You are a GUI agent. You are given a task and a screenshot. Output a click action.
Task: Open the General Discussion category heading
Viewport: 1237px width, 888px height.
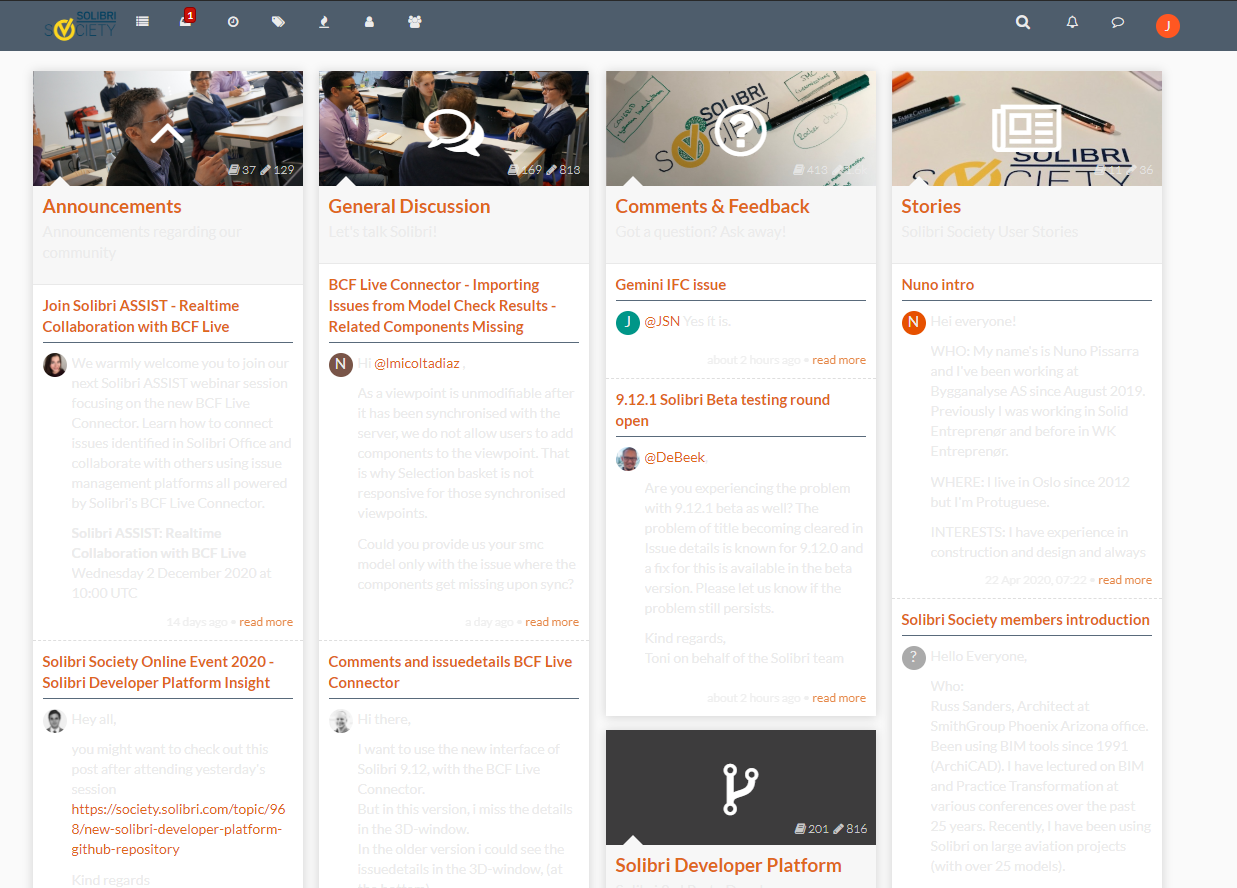click(x=409, y=206)
